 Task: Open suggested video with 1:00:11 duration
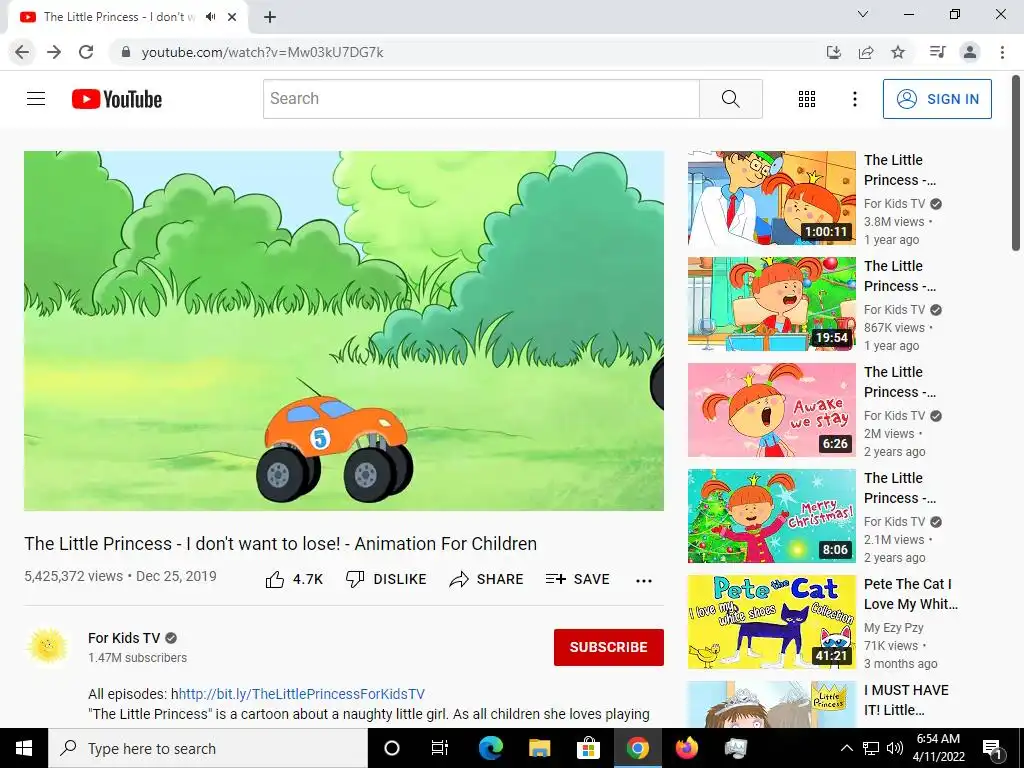coord(771,198)
